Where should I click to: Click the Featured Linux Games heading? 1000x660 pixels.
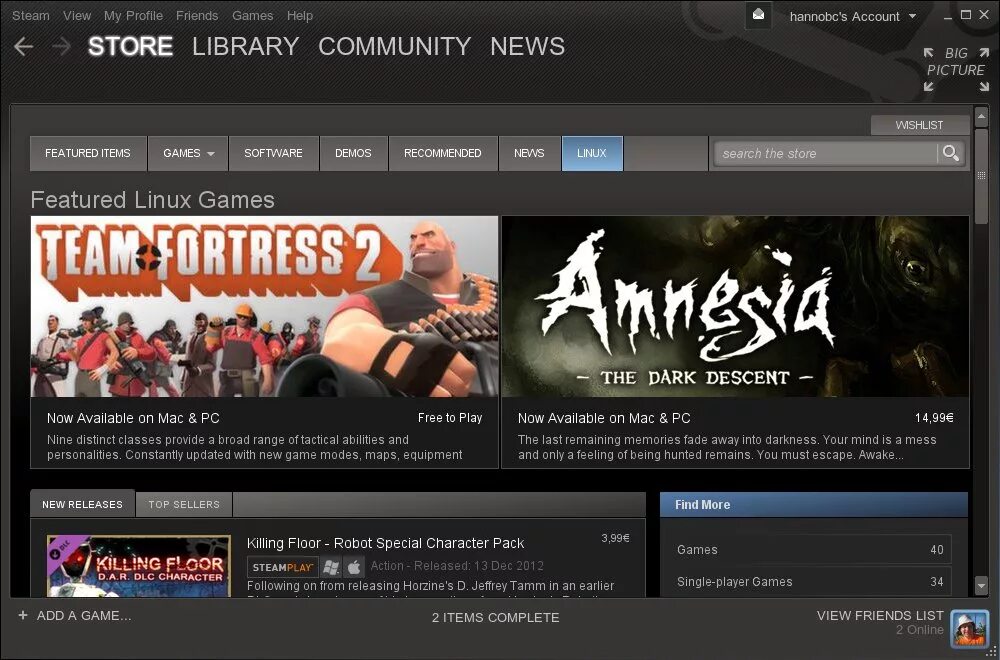pos(152,200)
